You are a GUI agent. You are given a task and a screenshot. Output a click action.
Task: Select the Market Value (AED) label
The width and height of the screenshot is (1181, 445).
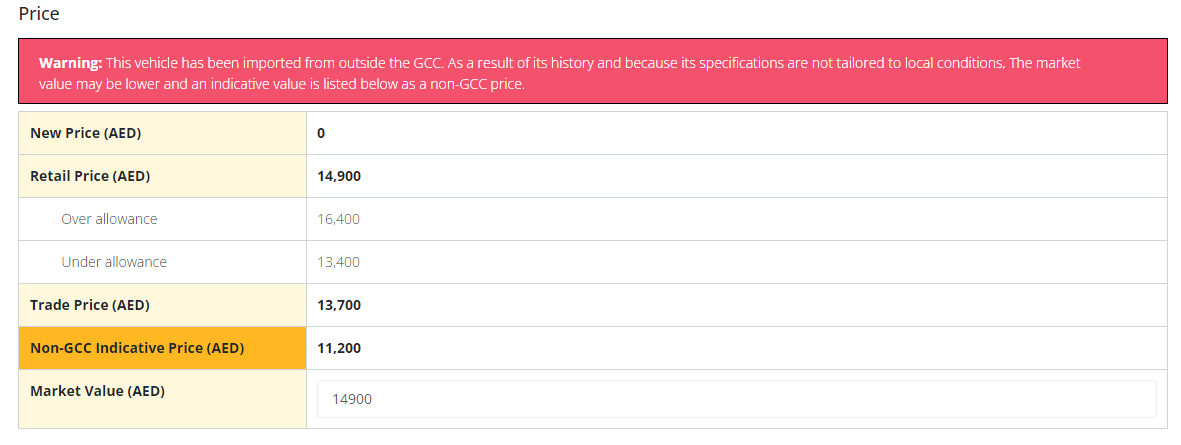pos(97,391)
